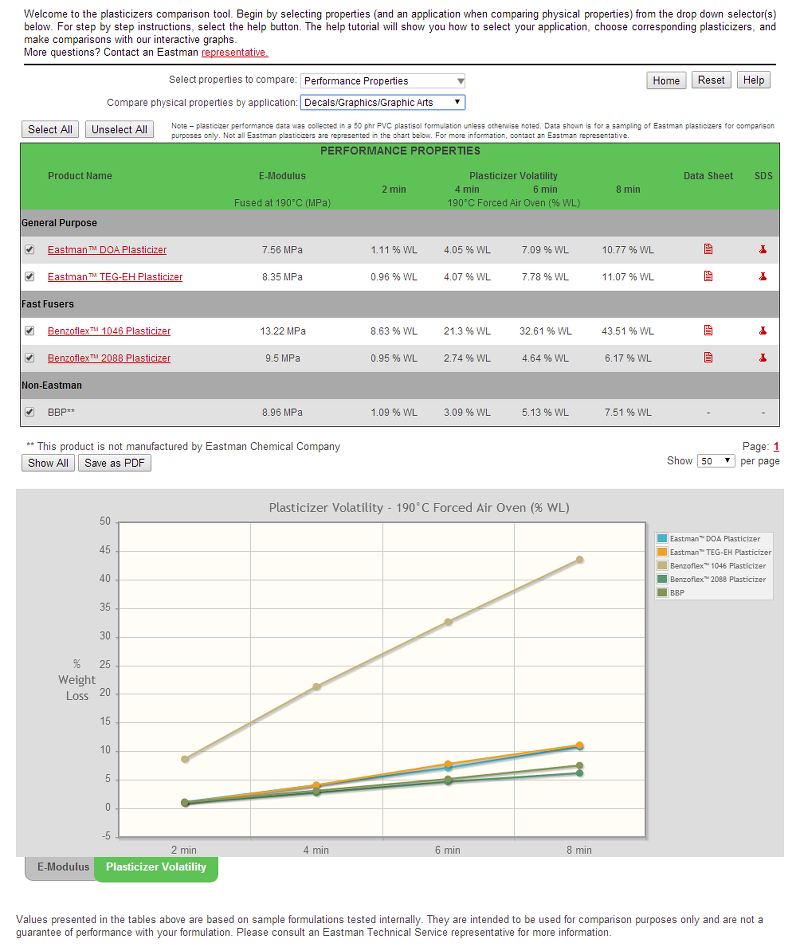Open the Benzoflex 2088 Plasticizer product link
Screen dimensions: 800x947
pos(109,358)
